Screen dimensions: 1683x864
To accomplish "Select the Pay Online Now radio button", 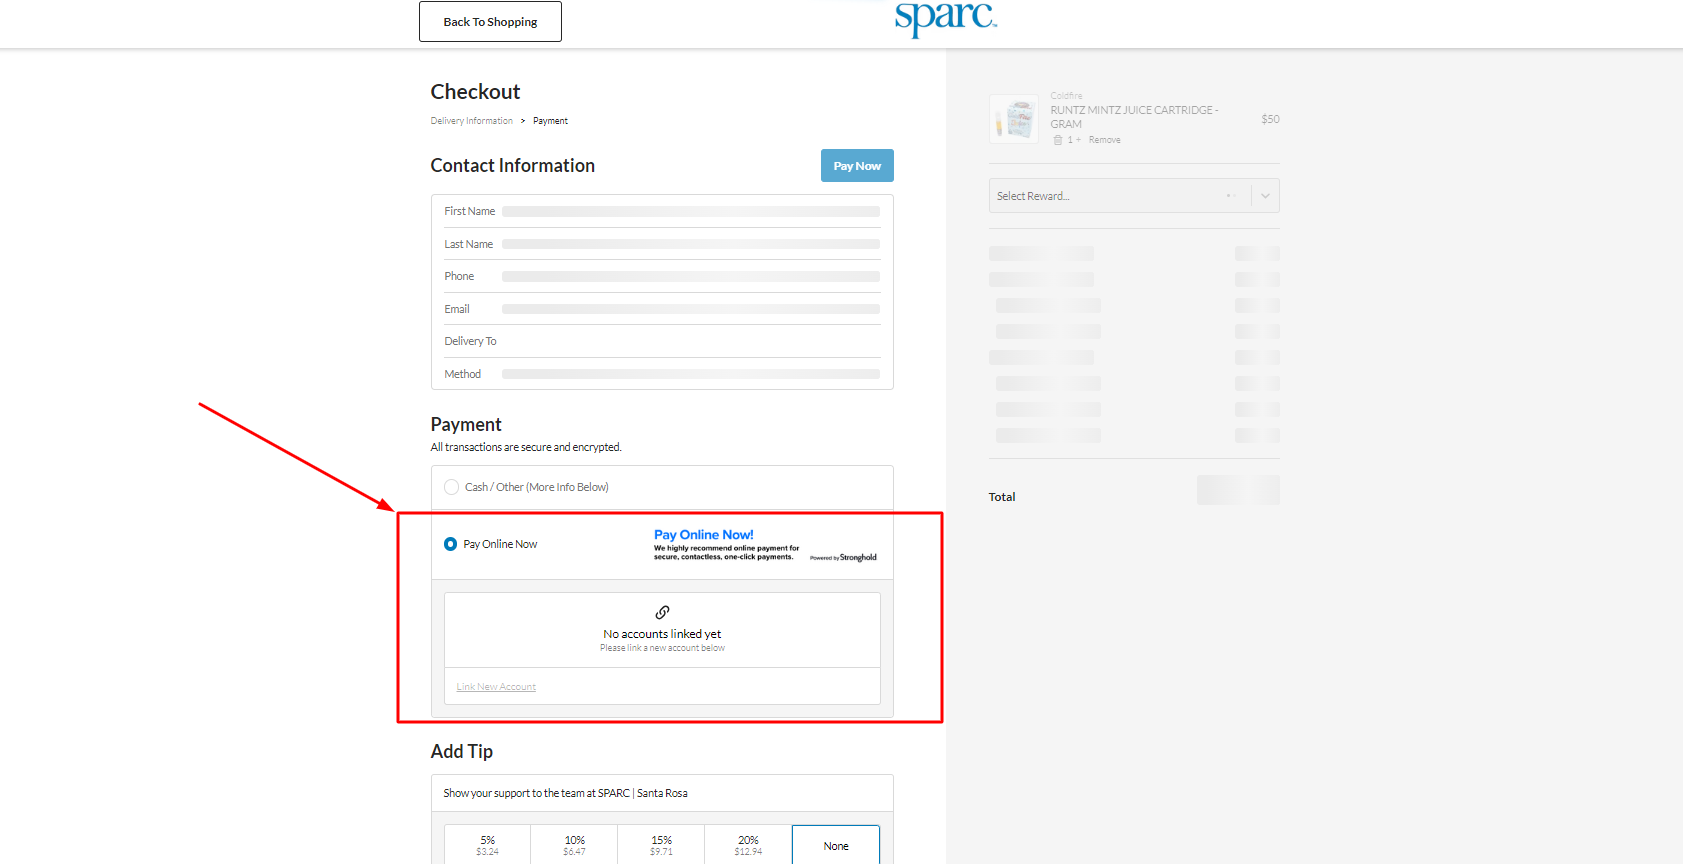I will tap(451, 544).
